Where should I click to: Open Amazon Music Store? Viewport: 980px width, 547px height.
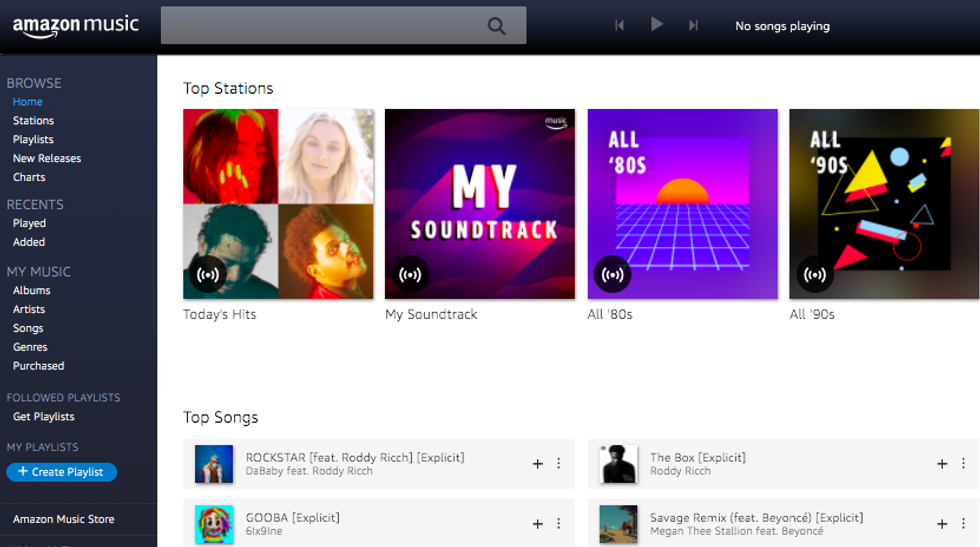pos(63,519)
